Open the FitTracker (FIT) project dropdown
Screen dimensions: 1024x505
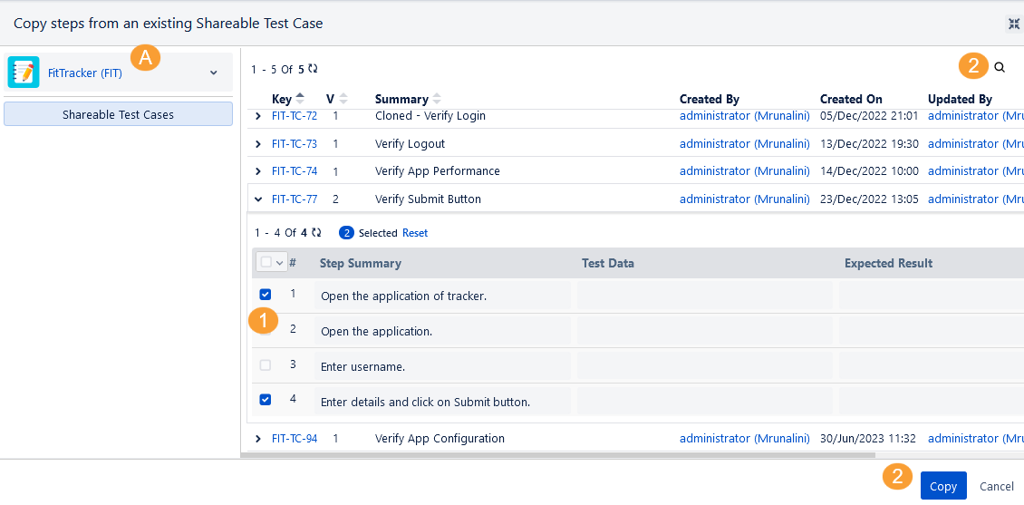pos(118,73)
